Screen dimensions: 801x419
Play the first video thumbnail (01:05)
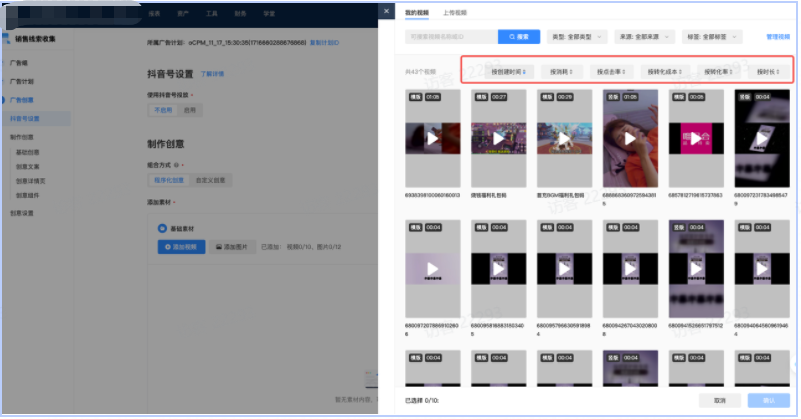[x=431, y=138]
